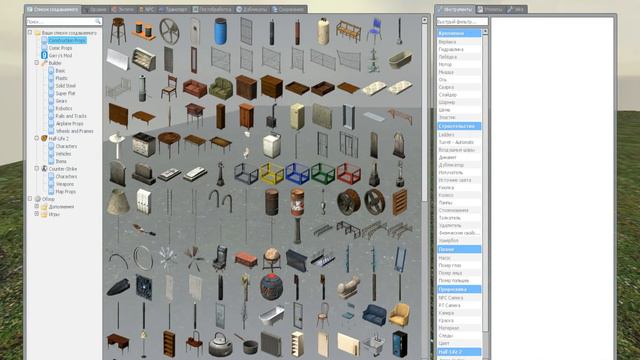Spawn the white washing machine prop
The height and width of the screenshot is (360, 640).
[x=272, y=145]
